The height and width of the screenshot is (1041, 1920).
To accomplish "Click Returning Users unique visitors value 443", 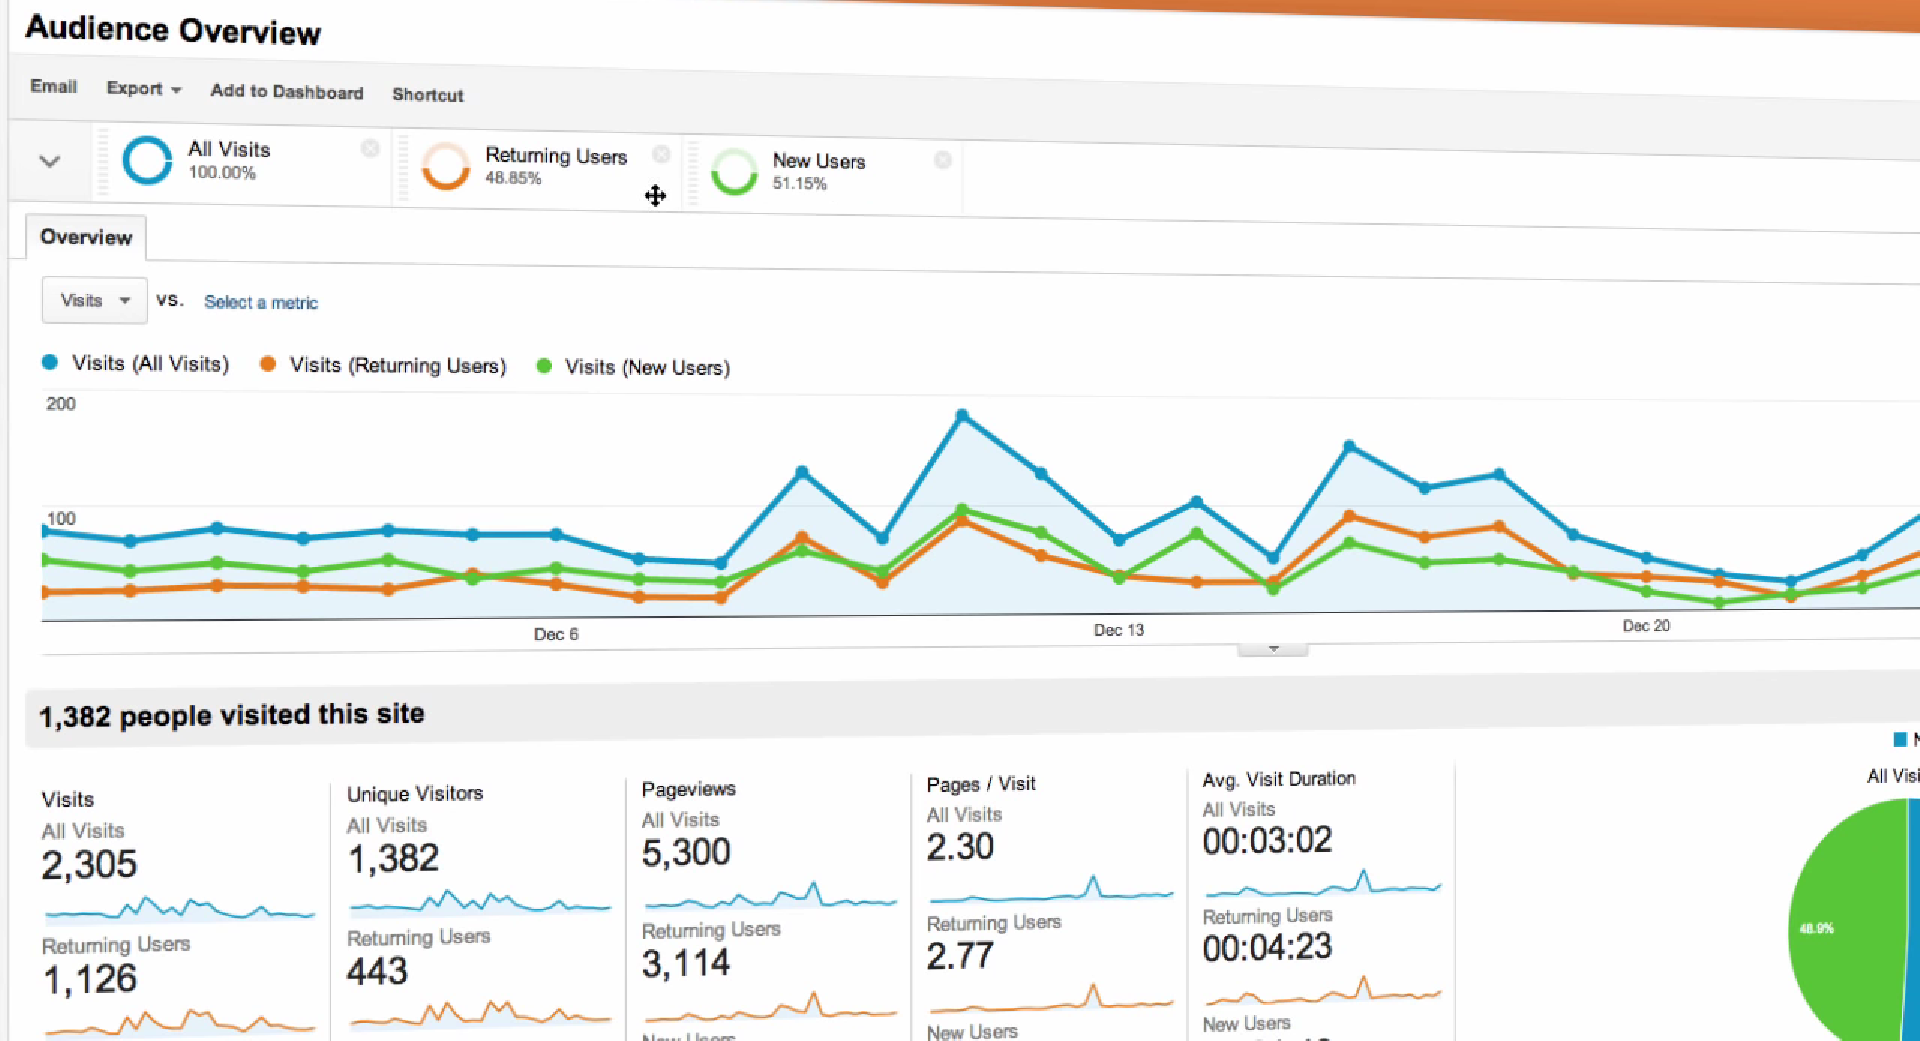I will pos(377,971).
